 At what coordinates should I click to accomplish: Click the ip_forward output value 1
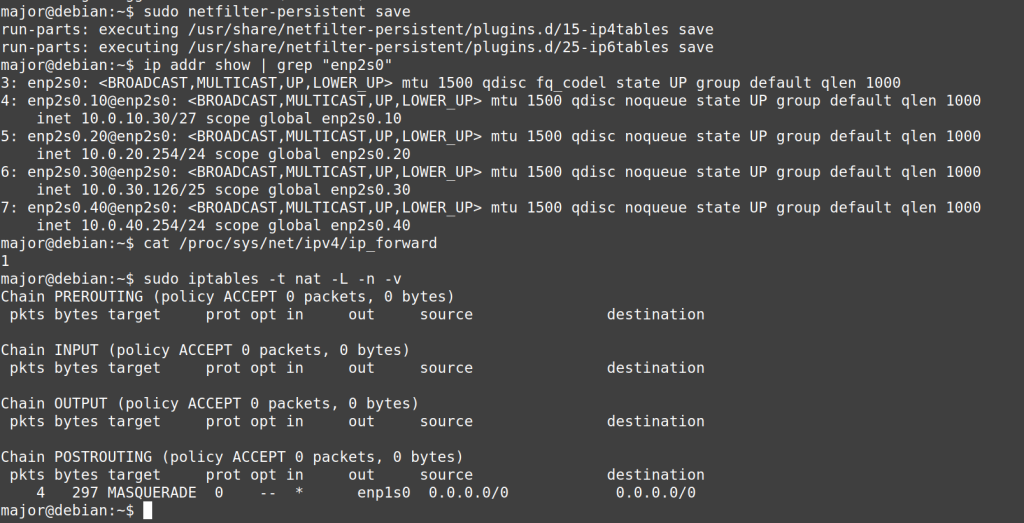(x=5, y=261)
